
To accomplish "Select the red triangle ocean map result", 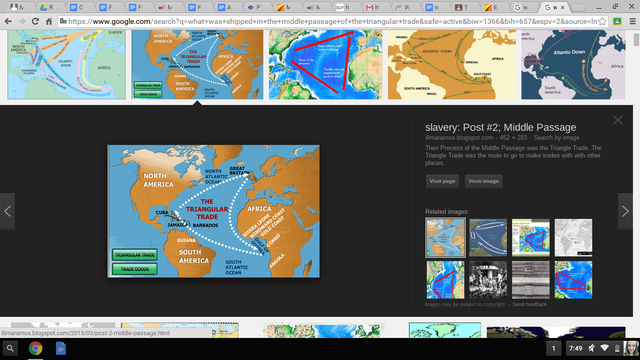I will pyautogui.click(x=325, y=64).
